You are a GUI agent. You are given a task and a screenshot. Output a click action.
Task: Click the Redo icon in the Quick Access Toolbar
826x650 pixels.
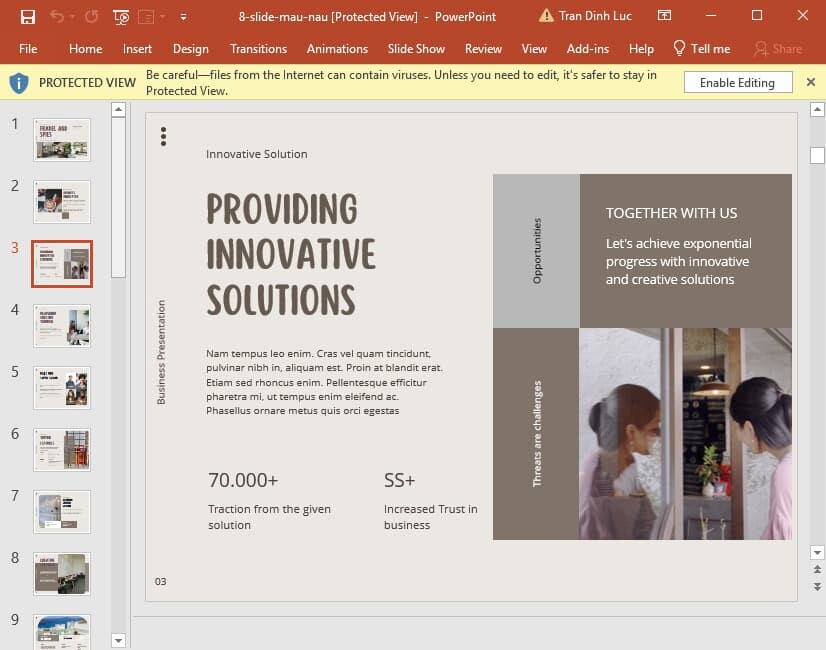click(x=92, y=16)
